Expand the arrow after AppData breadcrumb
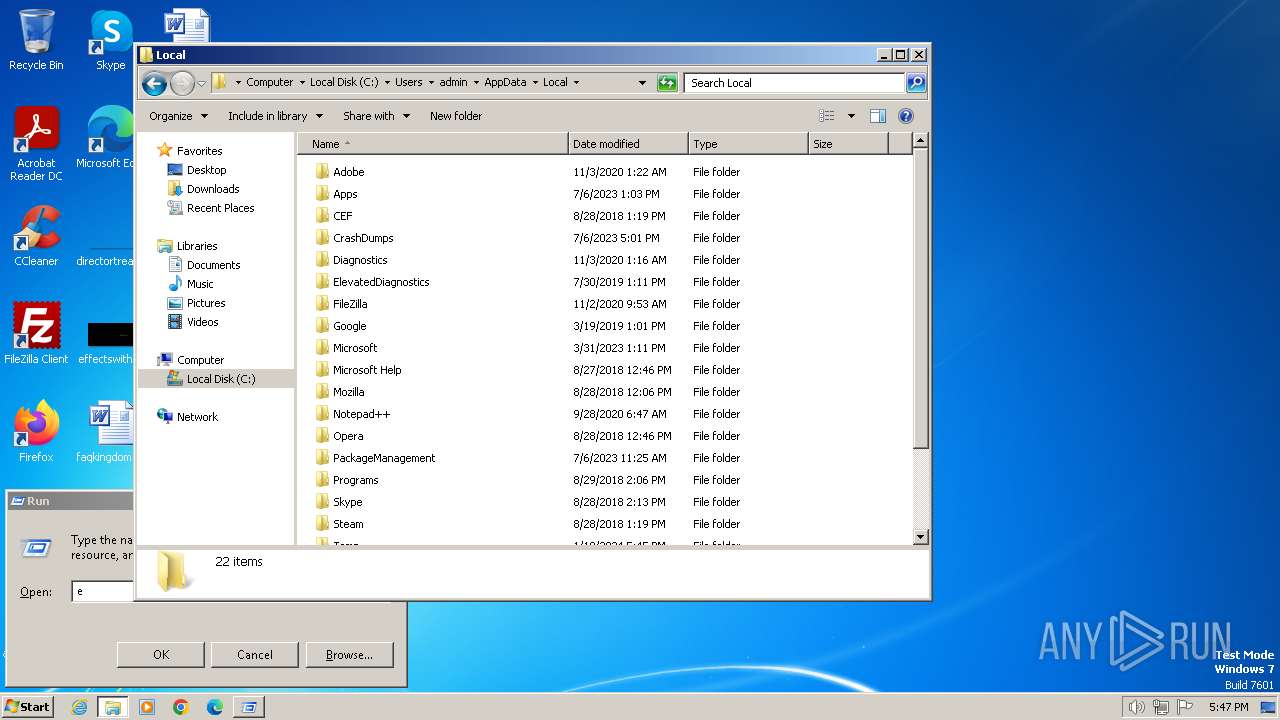This screenshot has width=1280, height=720. 534,83
